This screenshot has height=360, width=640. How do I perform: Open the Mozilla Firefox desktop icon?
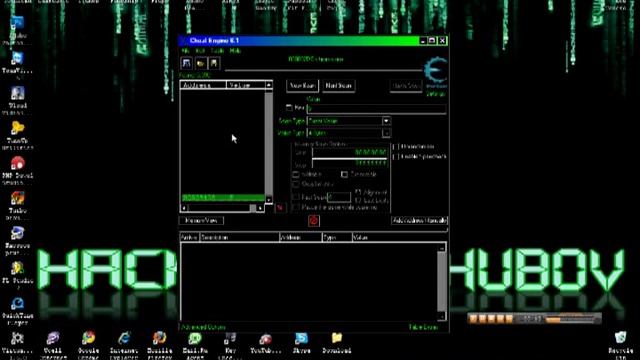pyautogui.click(x=159, y=339)
